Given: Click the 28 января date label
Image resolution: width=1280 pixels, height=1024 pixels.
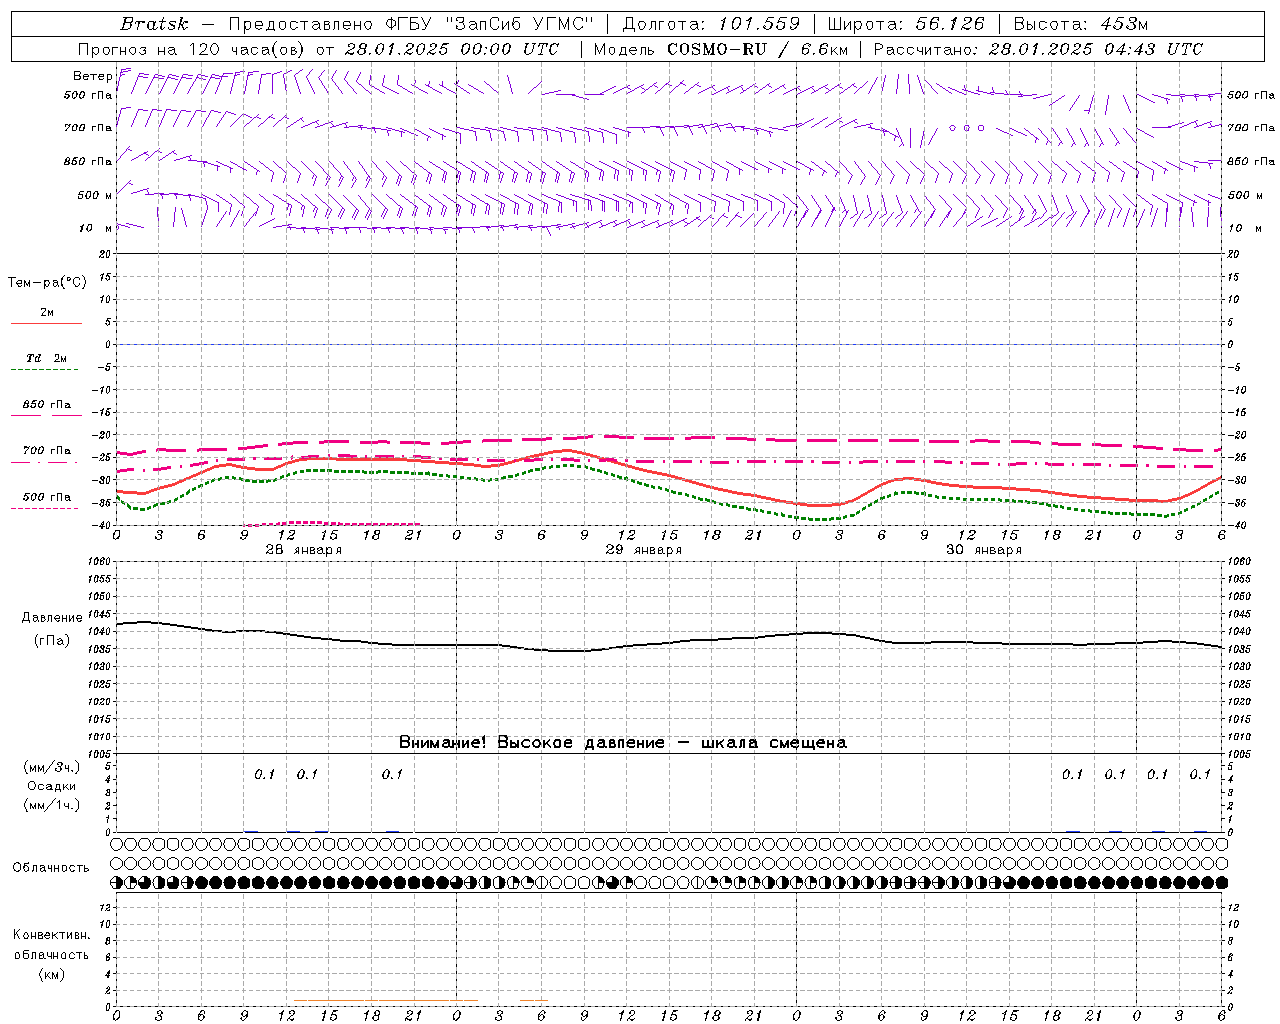Looking at the screenshot, I should [303, 550].
